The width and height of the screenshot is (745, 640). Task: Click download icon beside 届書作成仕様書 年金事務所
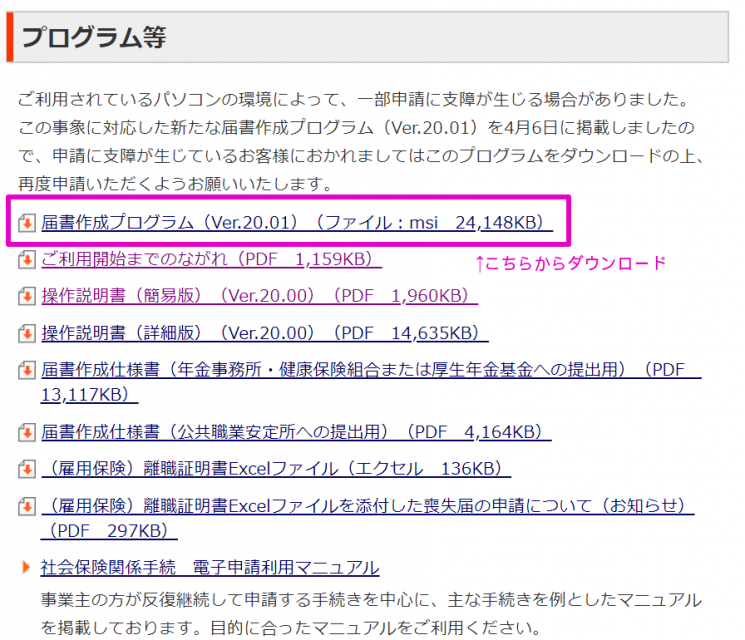click(x=27, y=370)
